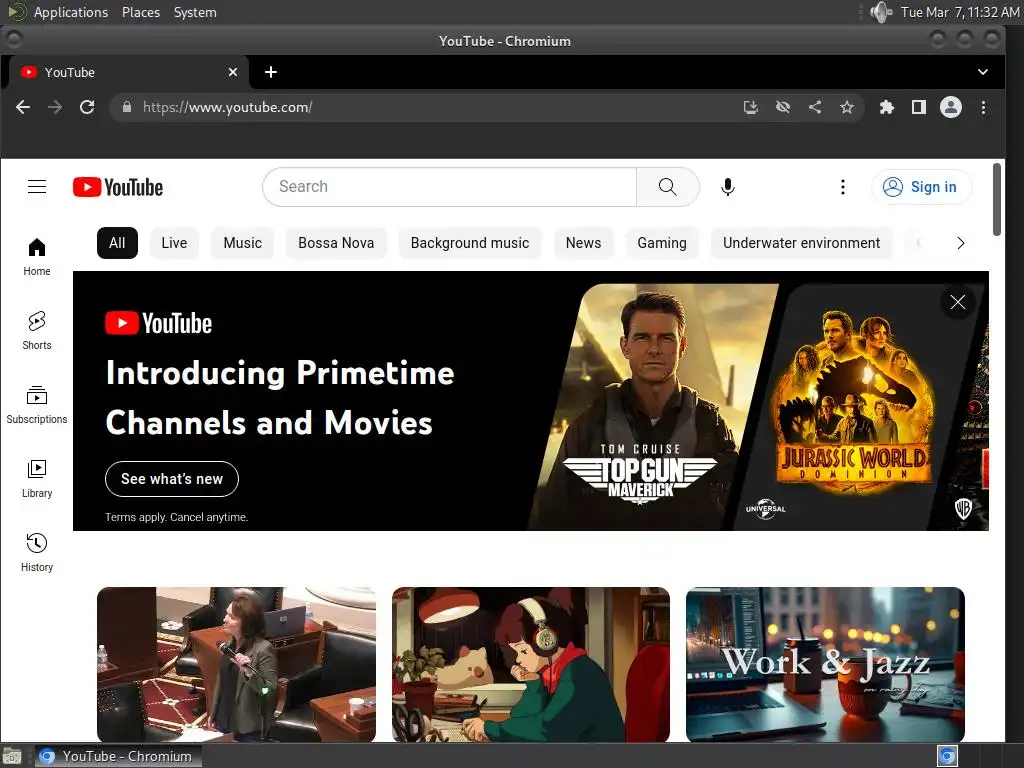Screen dimensions: 1024x768
Task: Select the Background music chip
Action: [470, 243]
